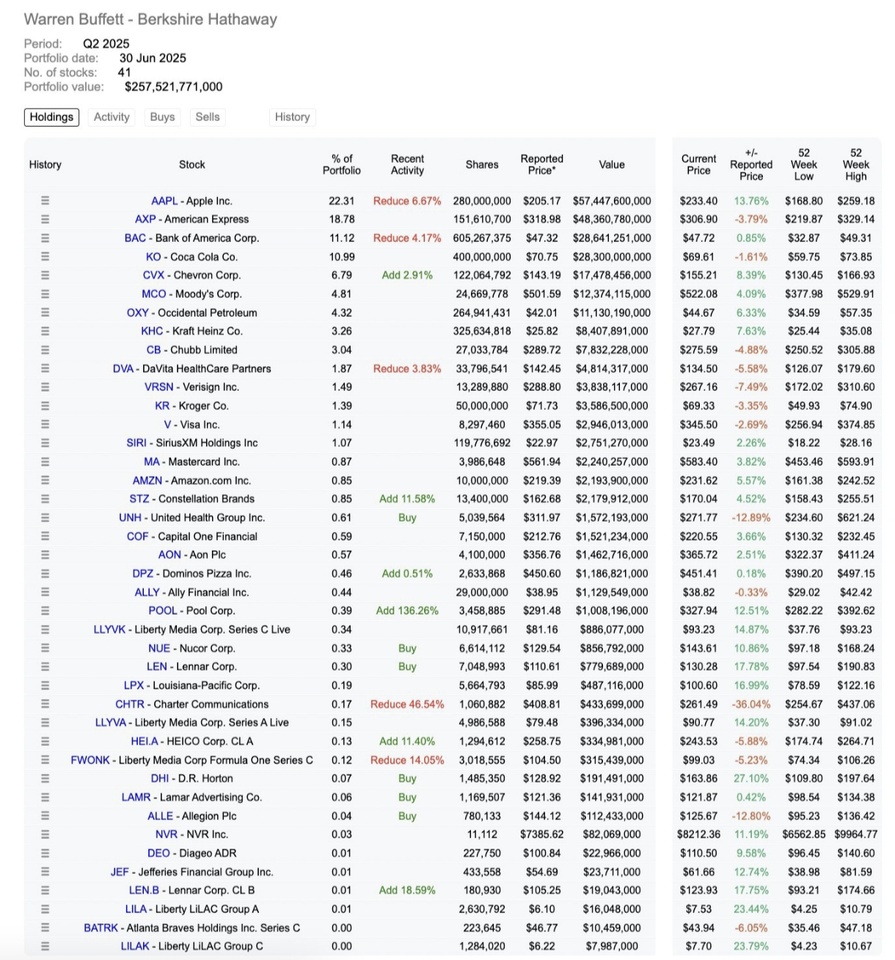
Task: Open history icon for ALLY row
Action: tap(45, 592)
